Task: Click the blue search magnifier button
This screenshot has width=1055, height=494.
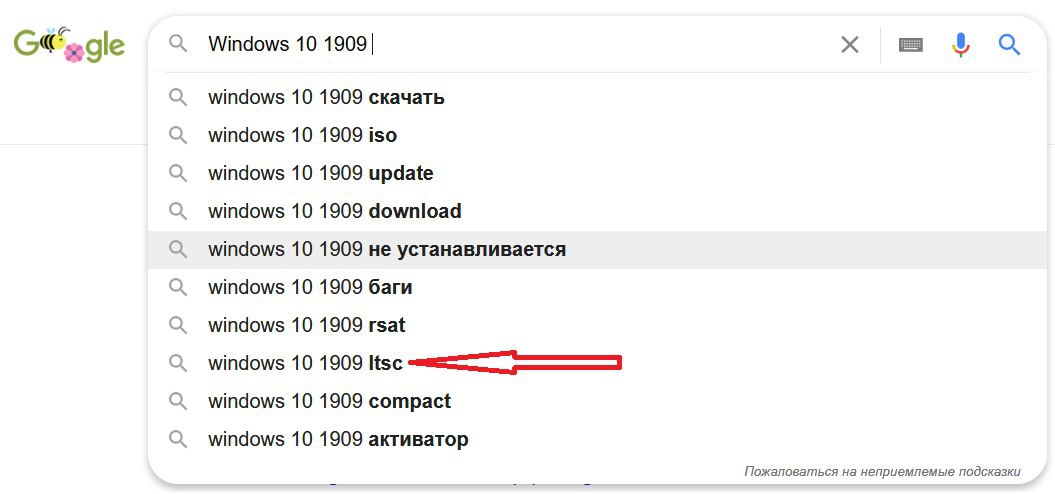Action: pos(1009,45)
